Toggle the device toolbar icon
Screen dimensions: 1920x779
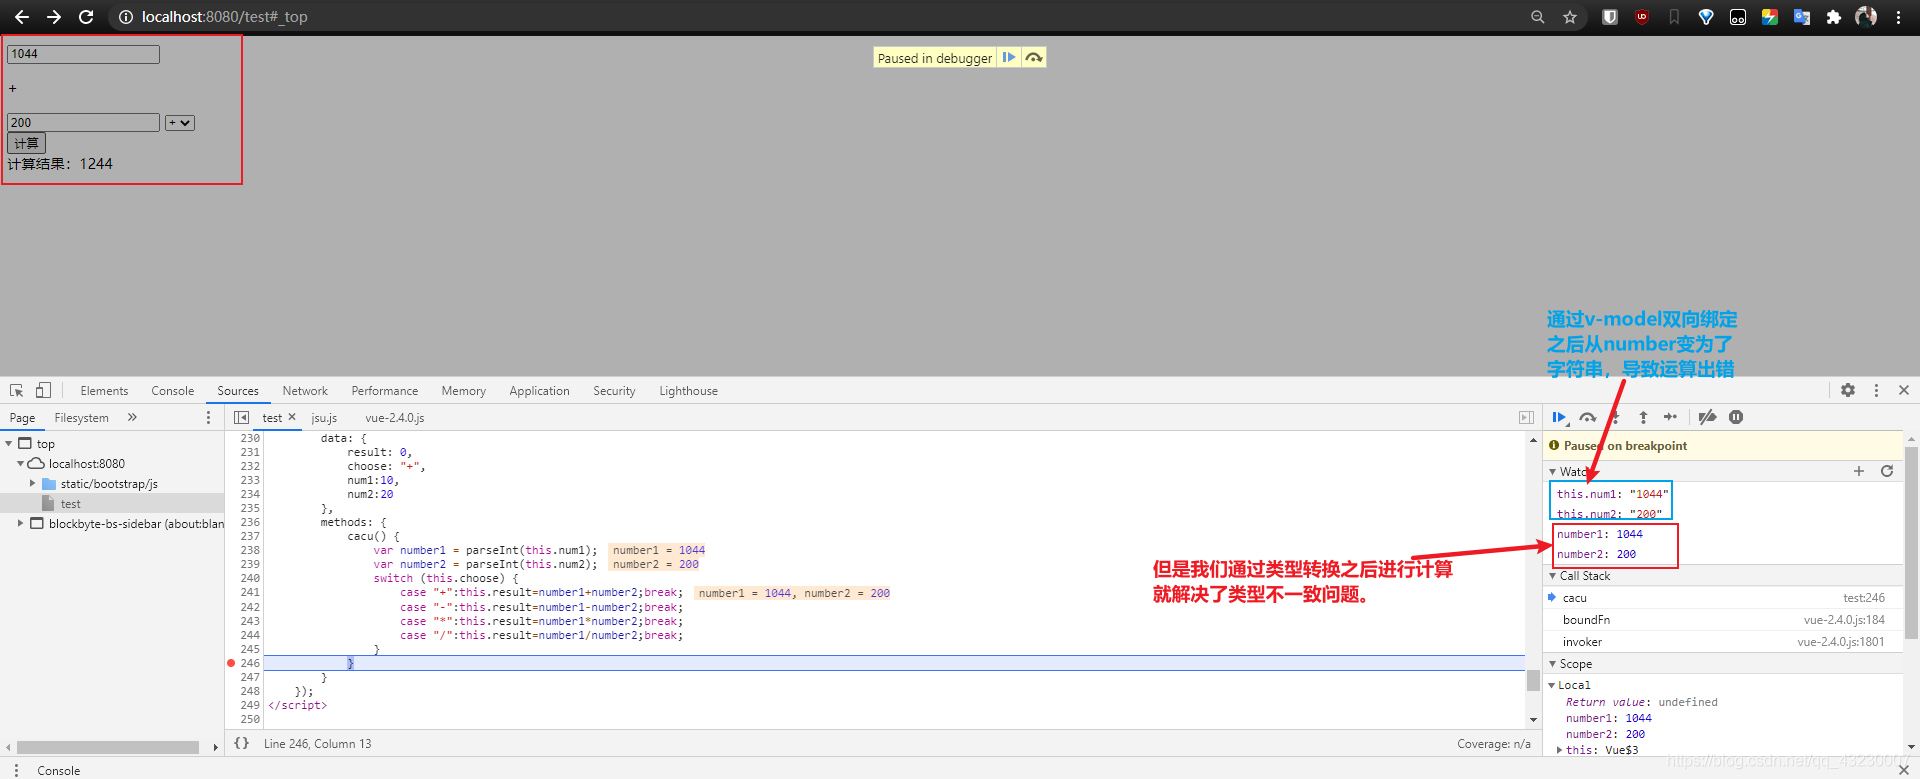click(43, 391)
